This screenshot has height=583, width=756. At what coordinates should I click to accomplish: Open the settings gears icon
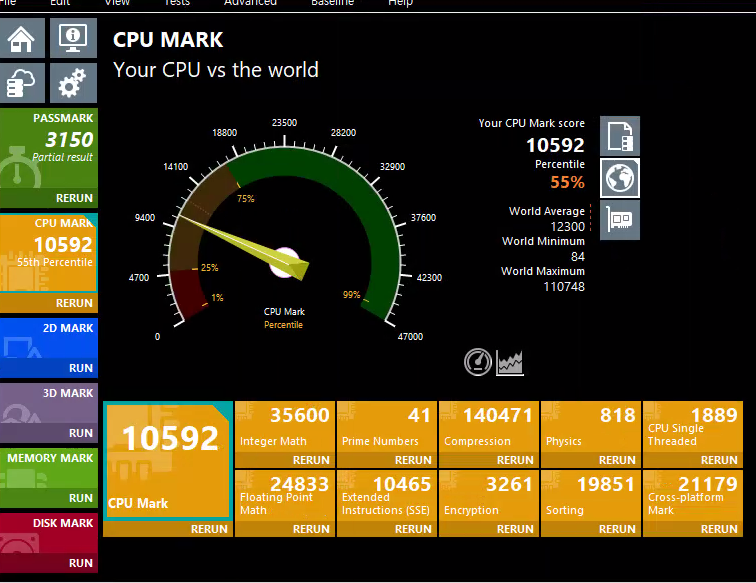[73, 83]
